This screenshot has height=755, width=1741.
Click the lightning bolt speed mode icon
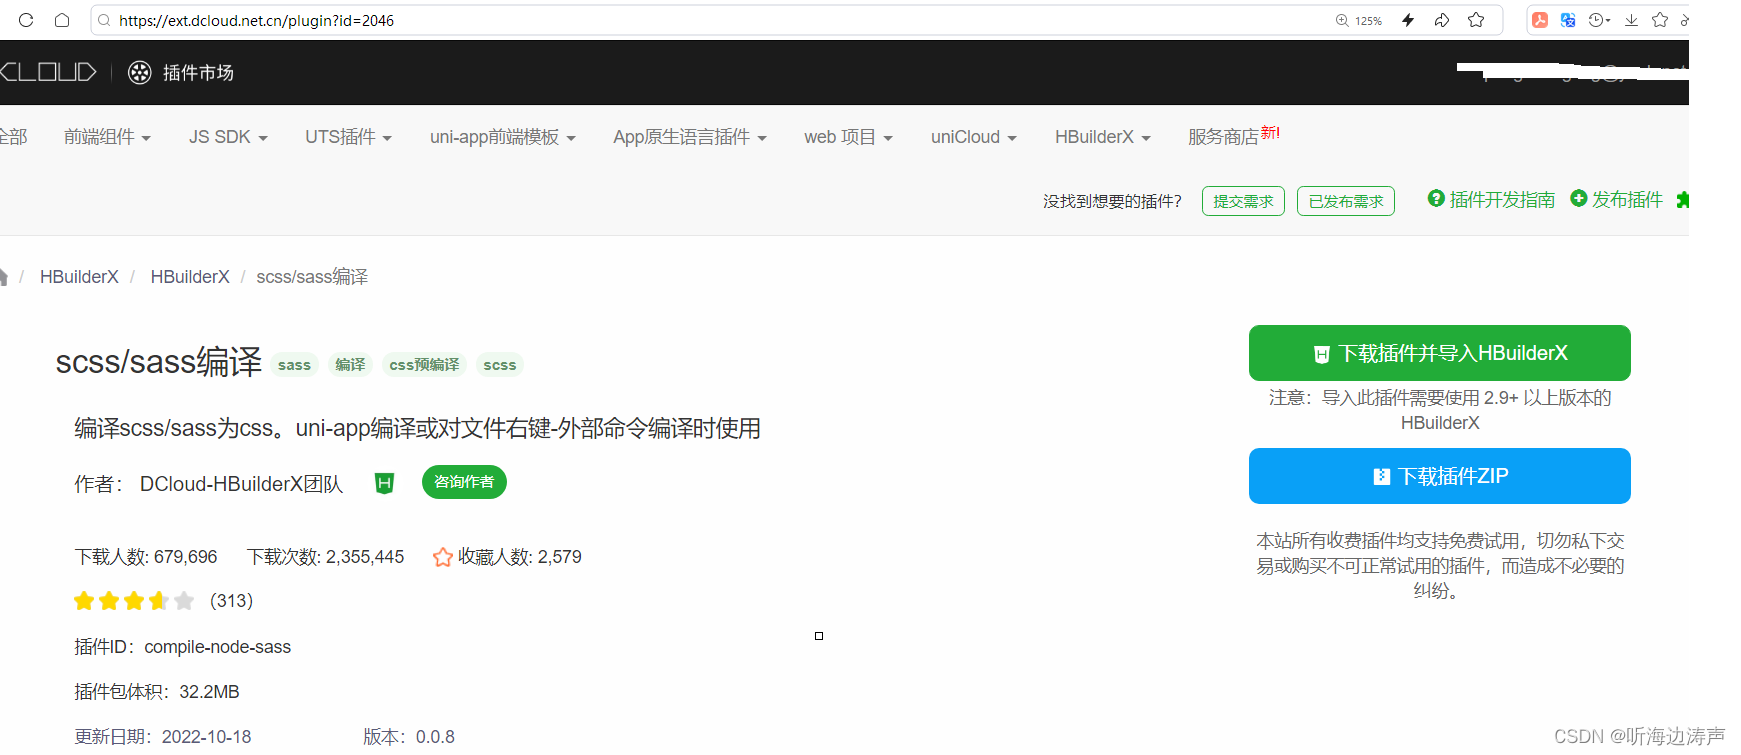pyautogui.click(x=1408, y=20)
